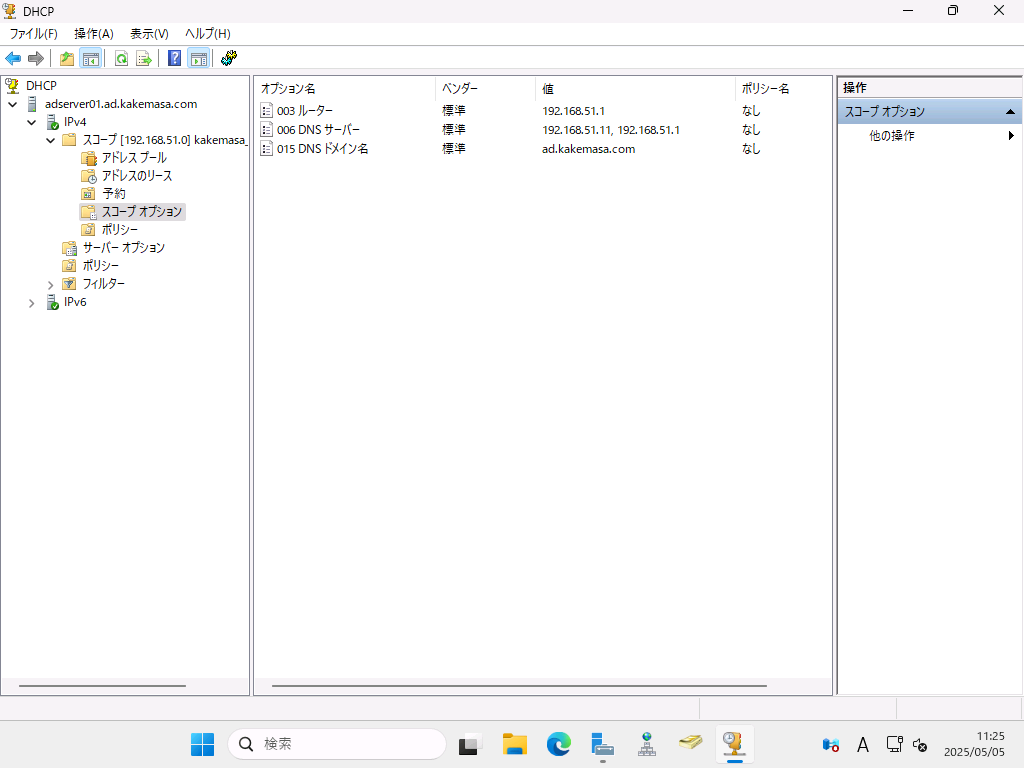
Task: Select スコープ オプション tree item
Action: (142, 212)
